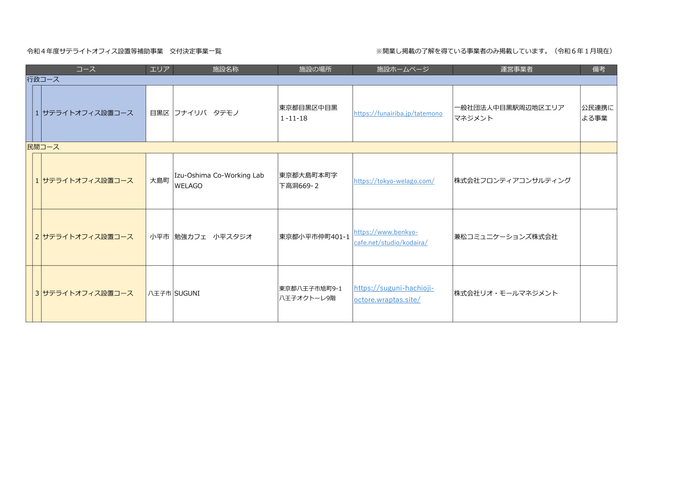Select facility name 勉強カフェ 小平スタジオ
Image resolution: width=700 pixels, height=495 pixels.
(x=213, y=237)
